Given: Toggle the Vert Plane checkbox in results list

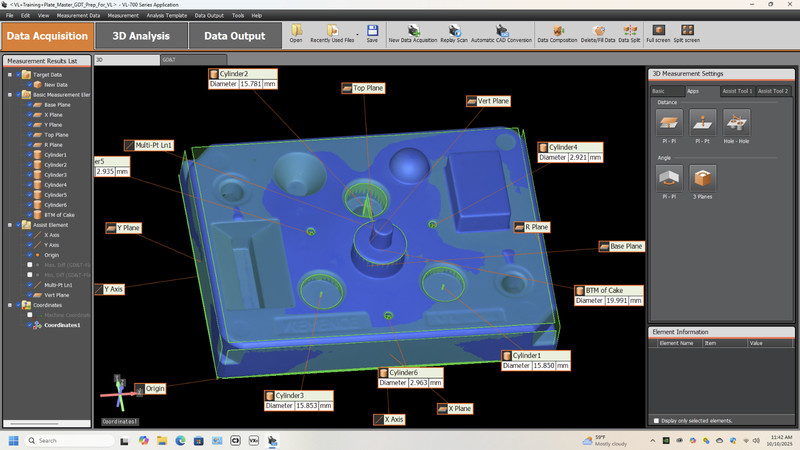Looking at the screenshot, I should (30, 295).
